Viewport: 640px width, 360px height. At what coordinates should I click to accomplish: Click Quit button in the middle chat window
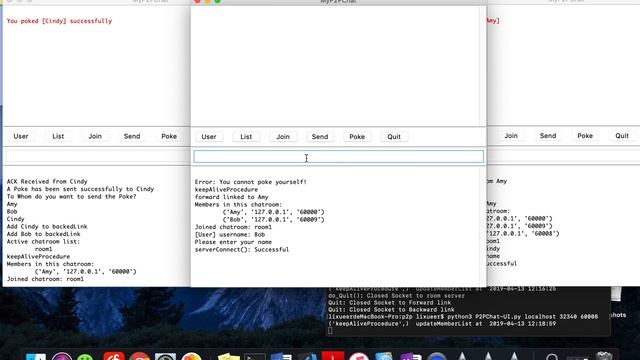(394, 137)
